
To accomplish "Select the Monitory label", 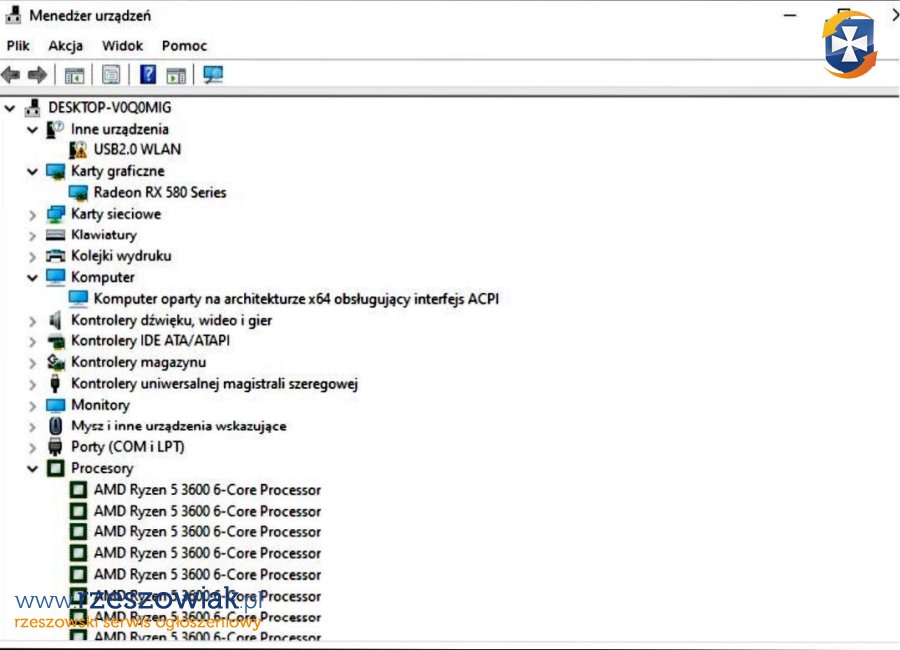I will coord(100,405).
